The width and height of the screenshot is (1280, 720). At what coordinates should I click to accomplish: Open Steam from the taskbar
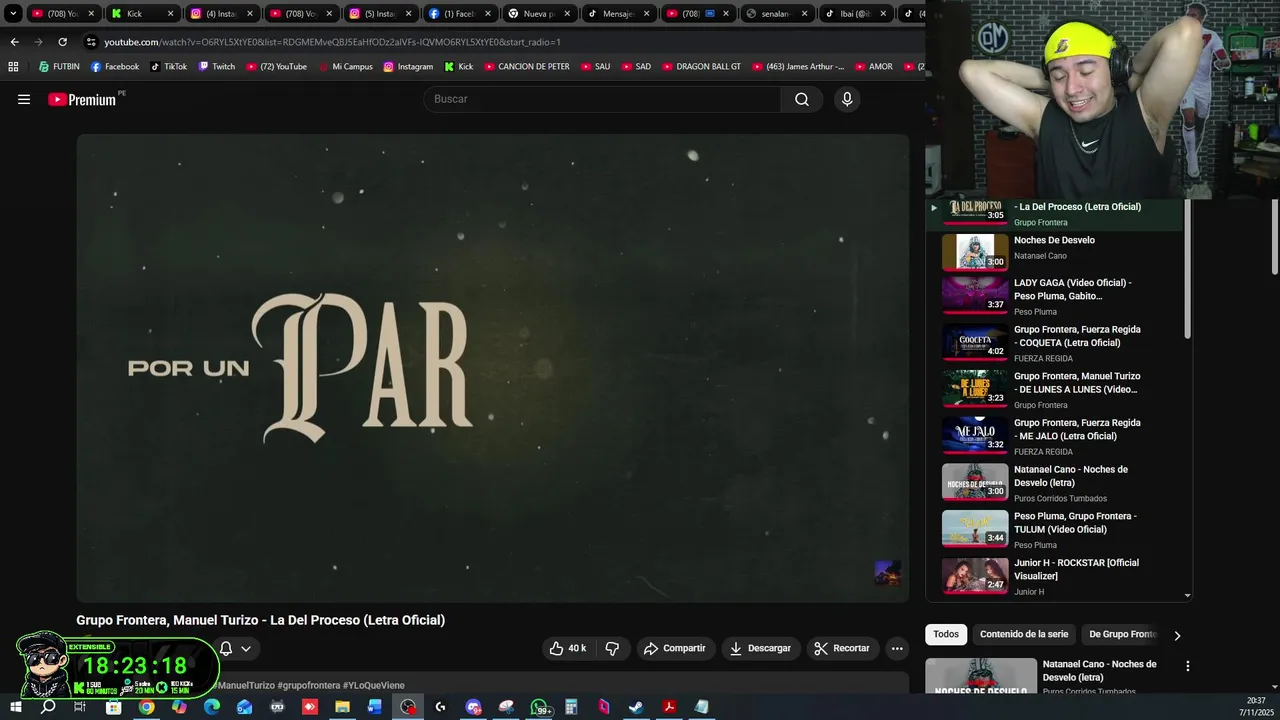pyautogui.click(x=636, y=707)
